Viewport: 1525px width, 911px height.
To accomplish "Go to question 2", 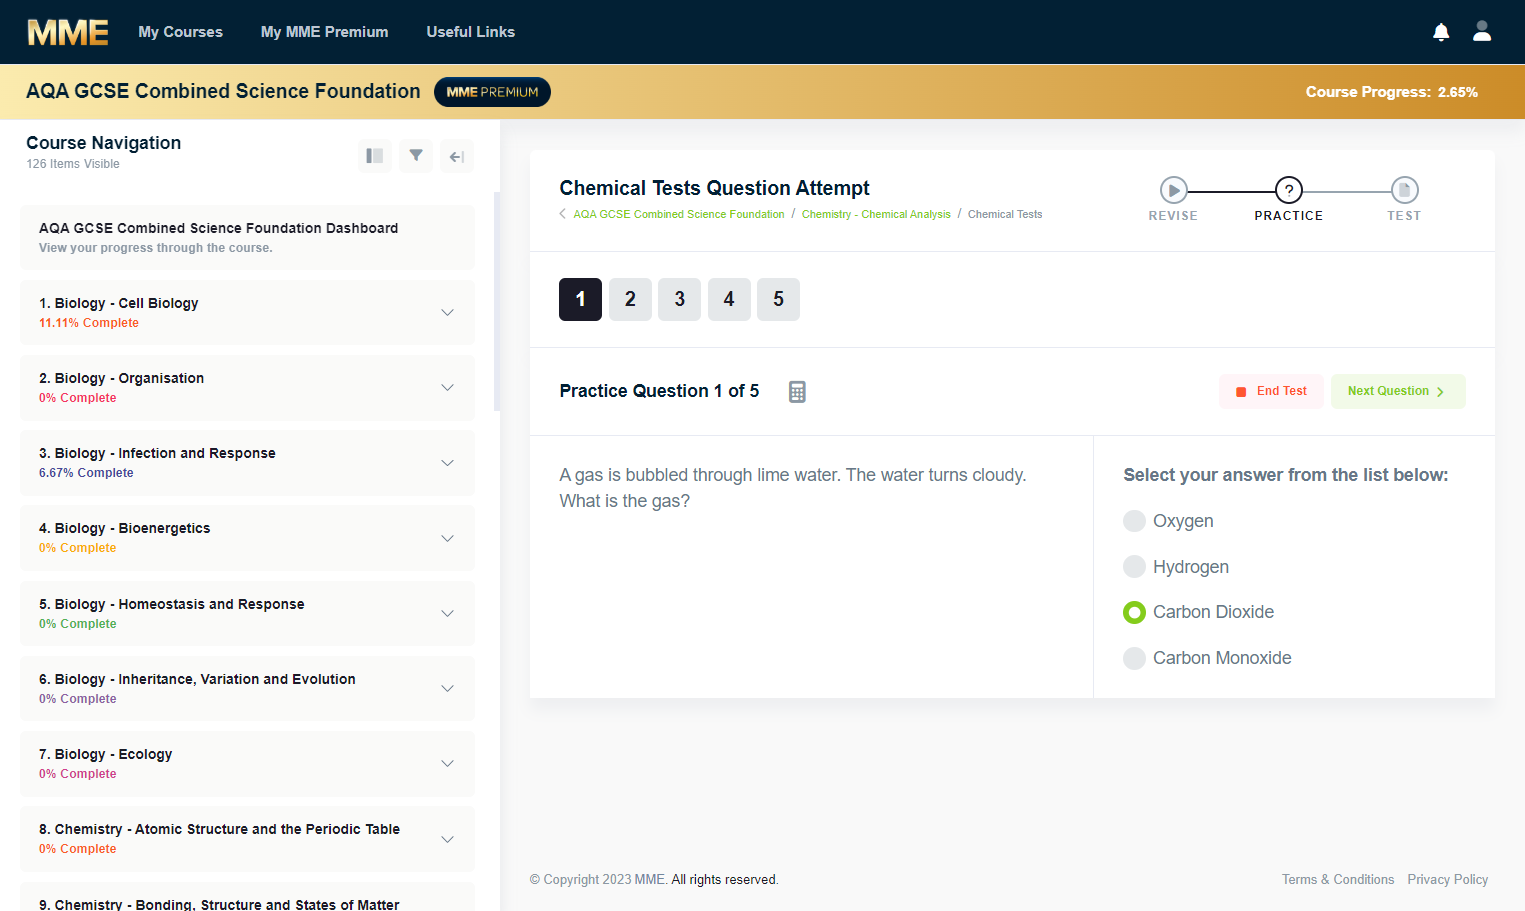I will (x=630, y=299).
